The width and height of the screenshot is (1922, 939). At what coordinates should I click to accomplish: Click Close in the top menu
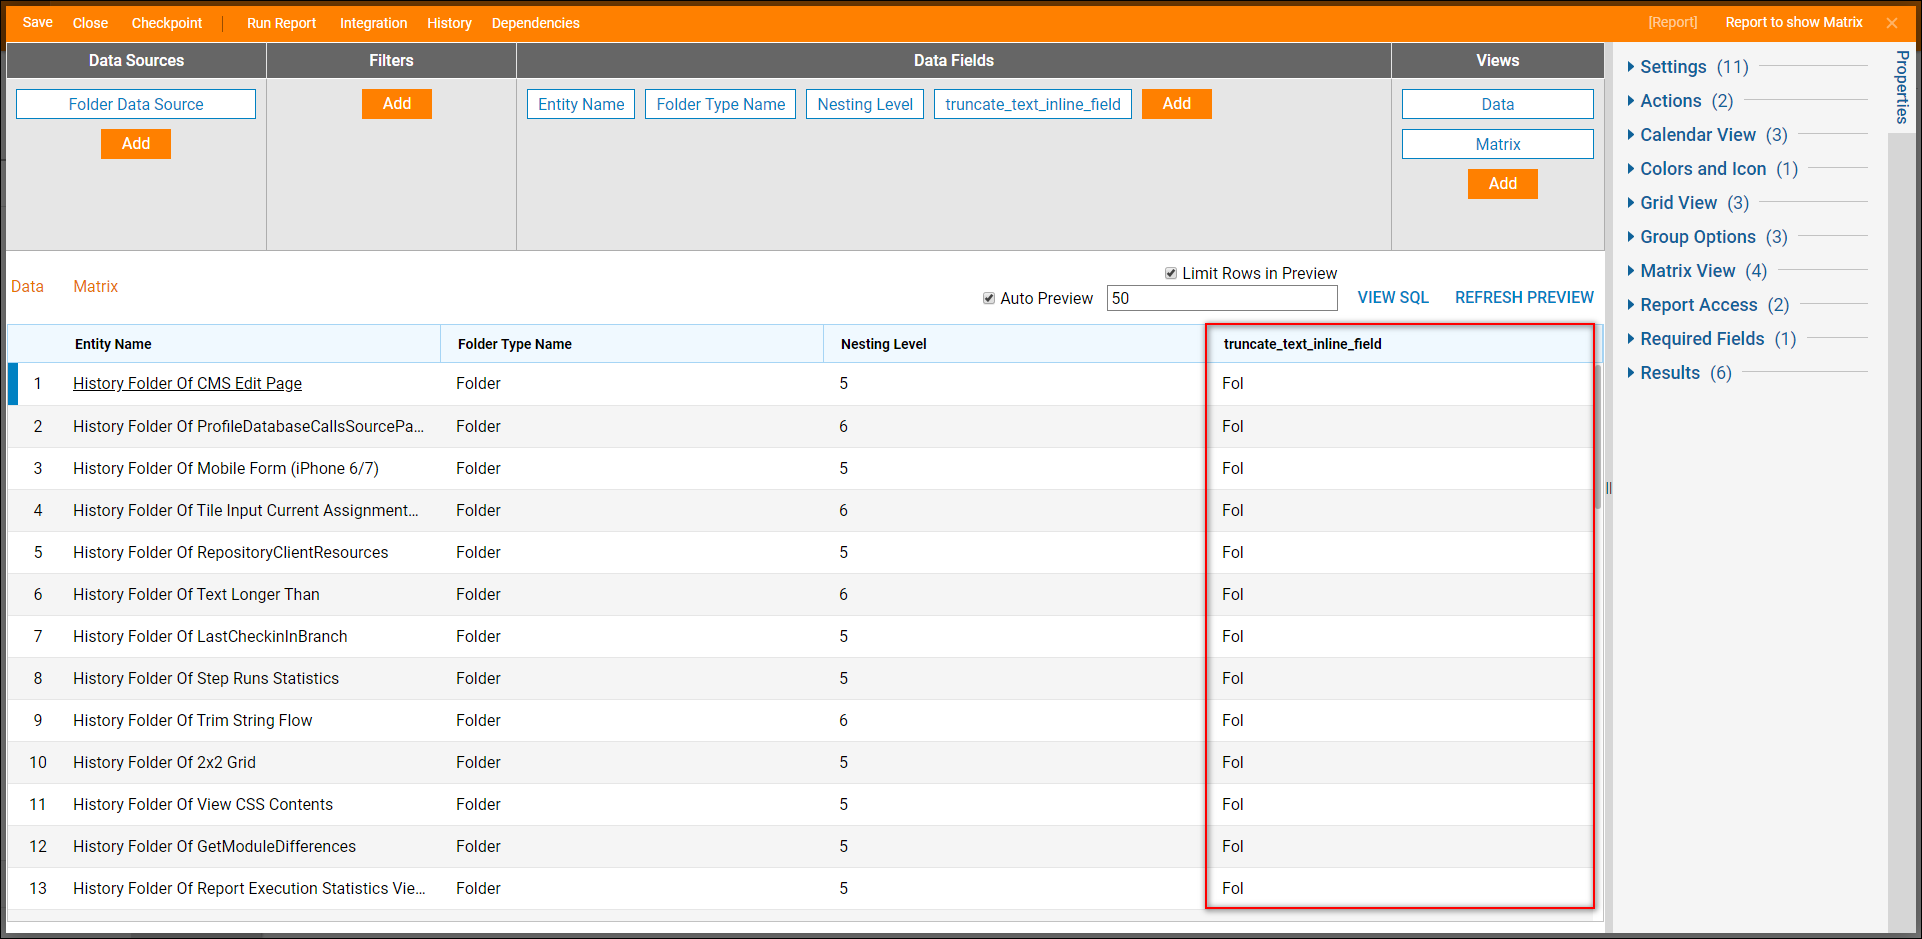coord(90,23)
